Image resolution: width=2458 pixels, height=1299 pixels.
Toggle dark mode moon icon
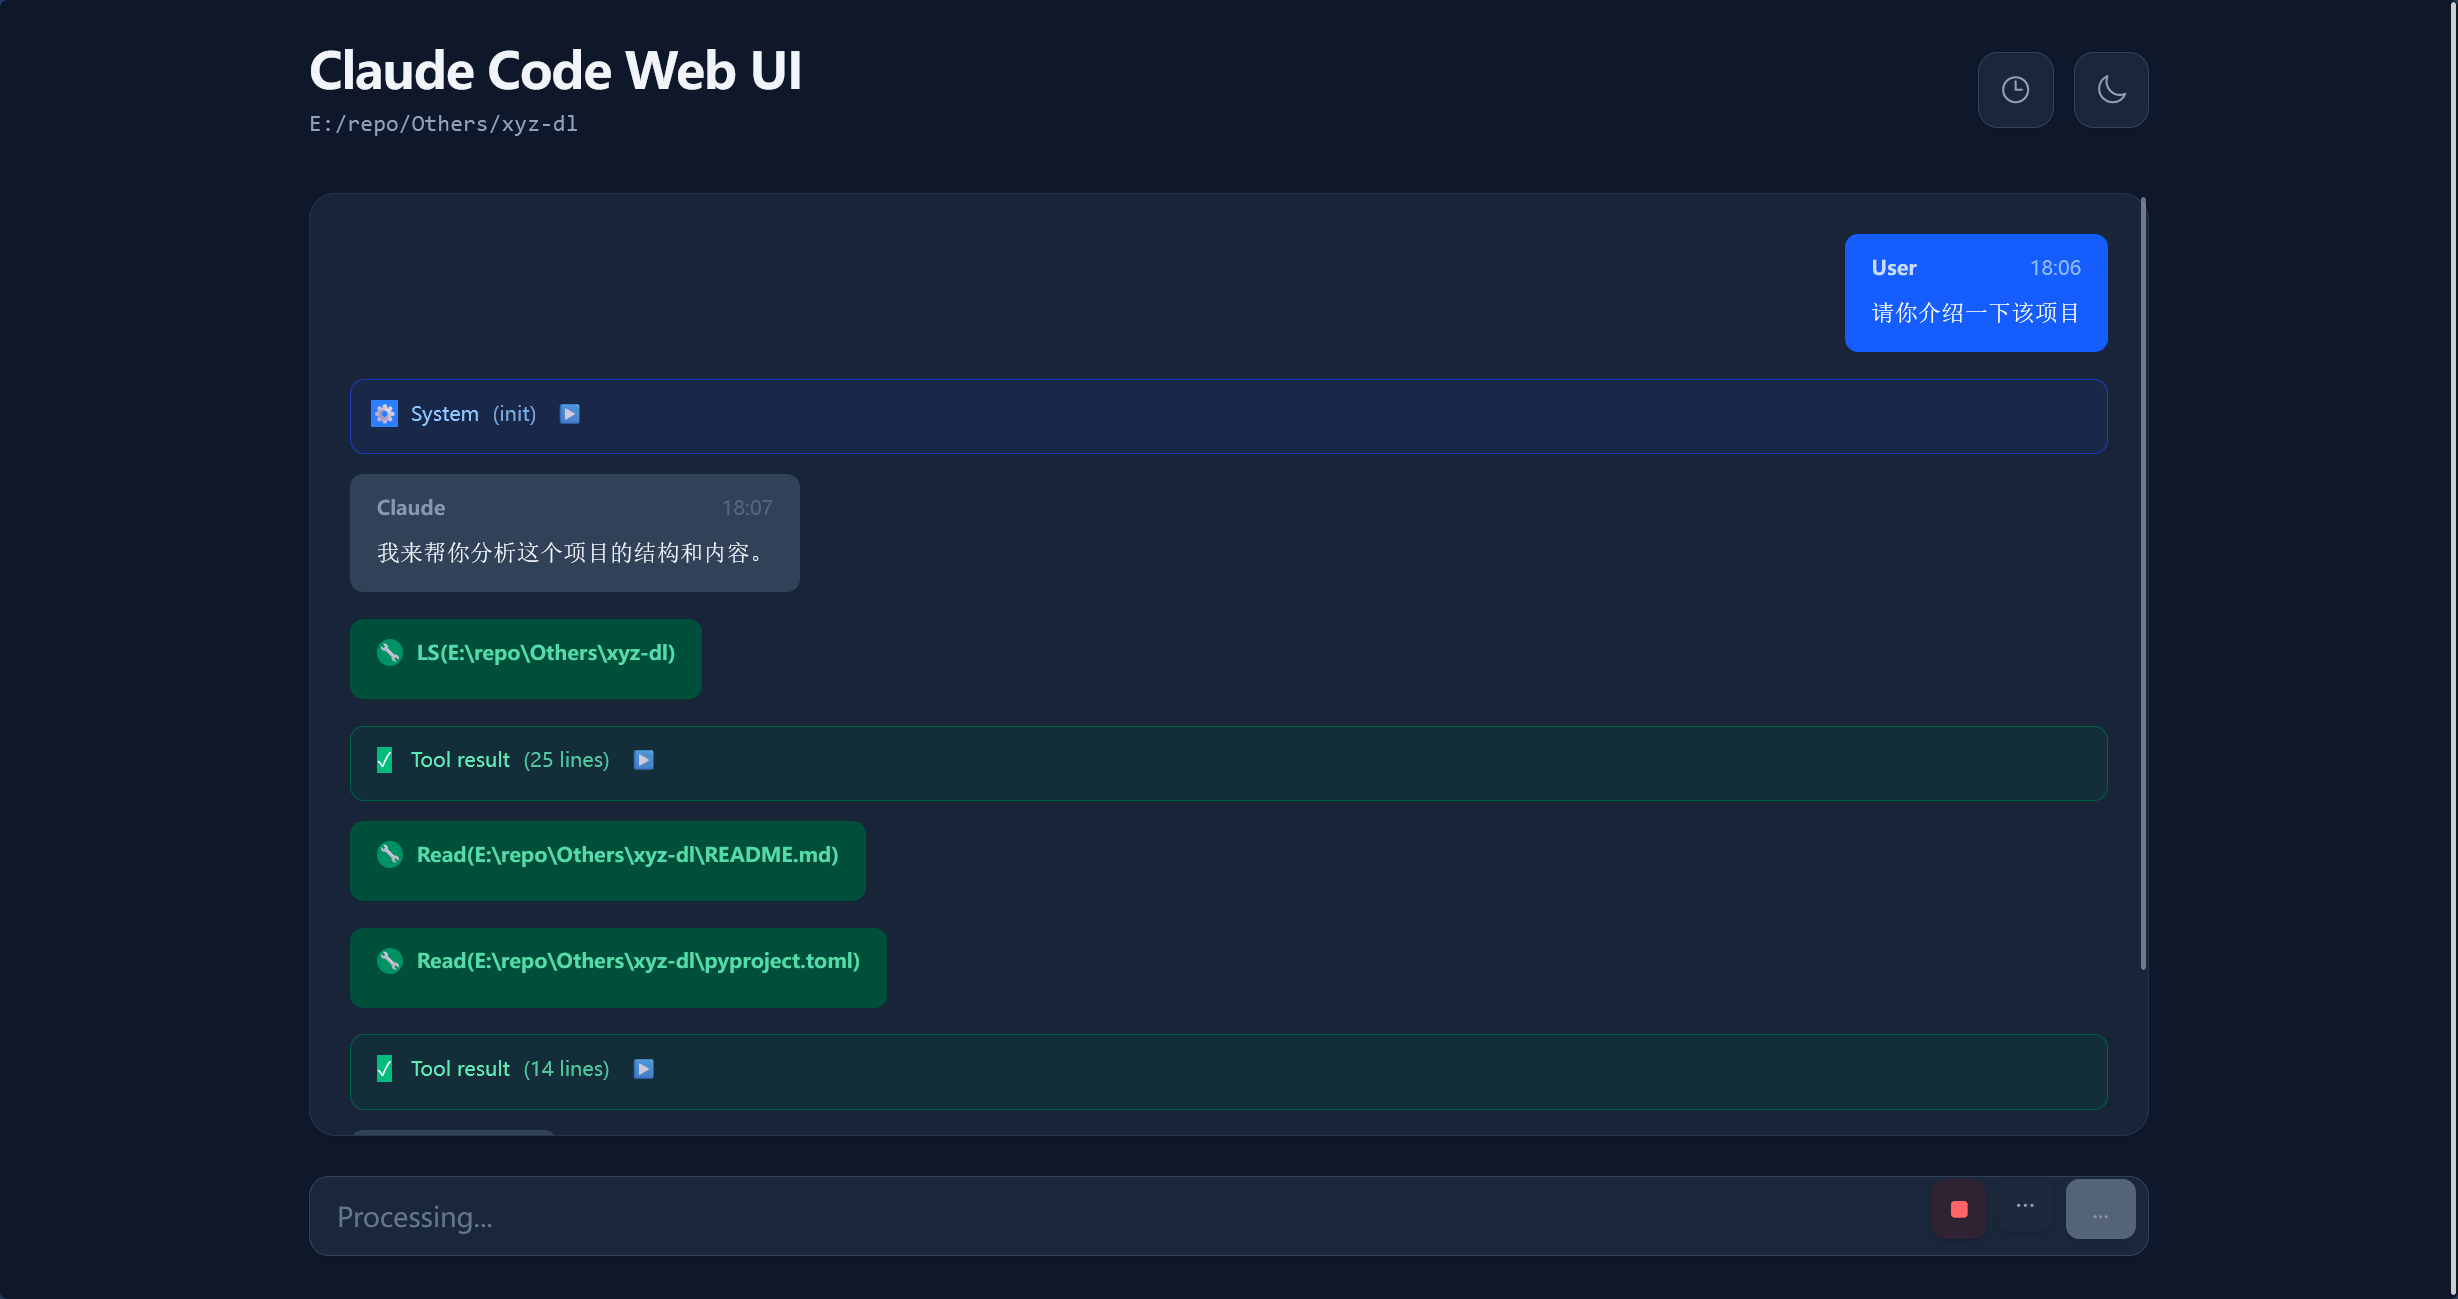click(x=2110, y=90)
